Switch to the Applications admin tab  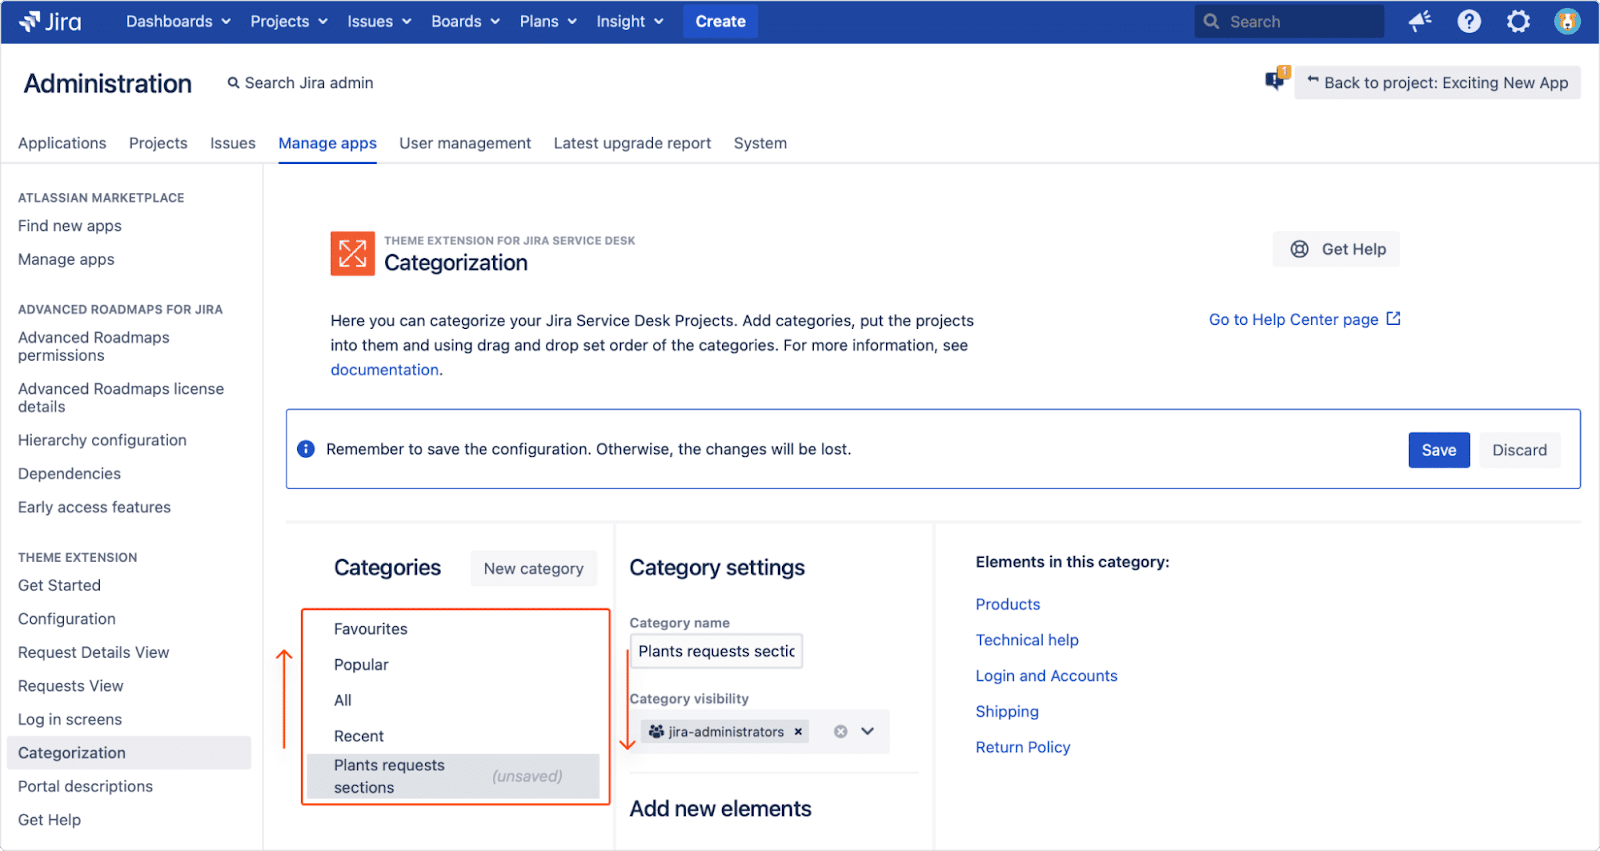pyautogui.click(x=62, y=143)
